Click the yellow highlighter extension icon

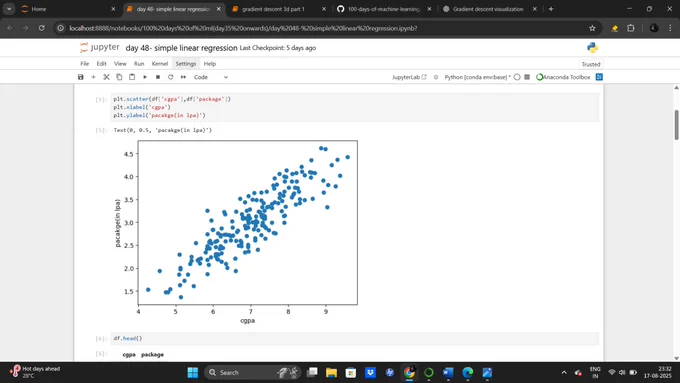pos(615,28)
